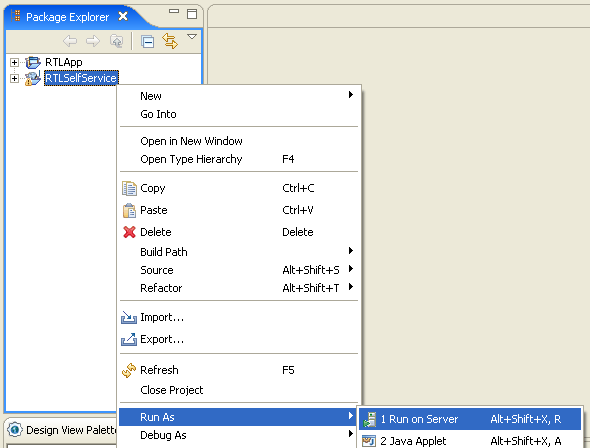Click the Up/Go Home toolbar icon
Screen dimensions: 590x448
pos(117,41)
